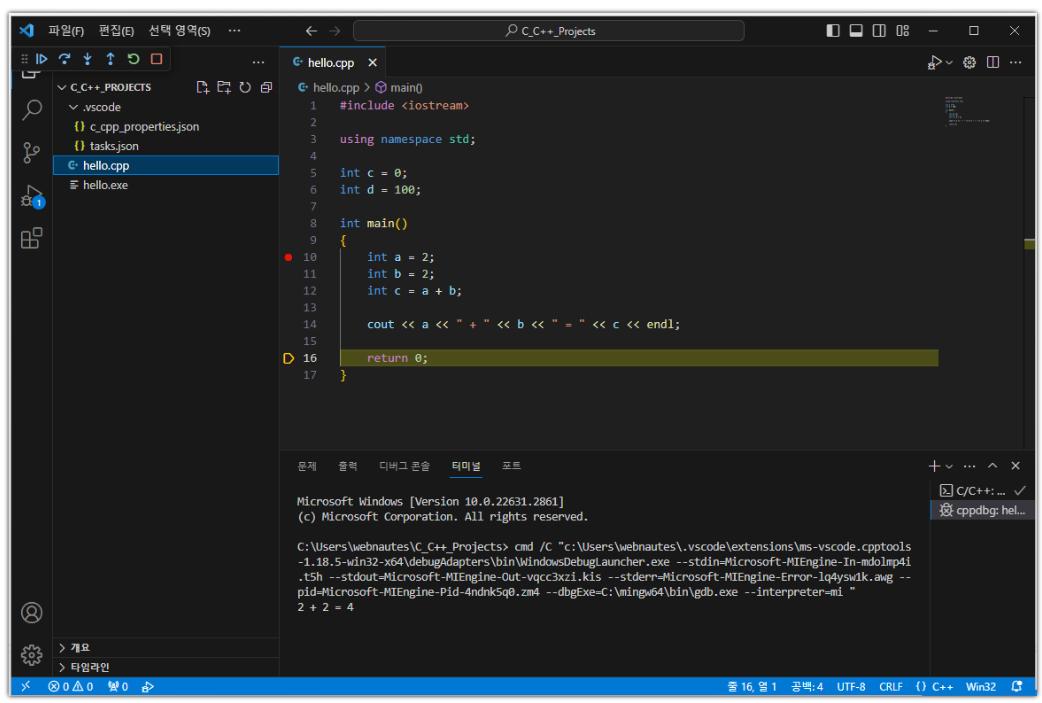This screenshot has height=703, width=1042.
Task: Open explorer views and more actions menu
Action: click(x=259, y=62)
